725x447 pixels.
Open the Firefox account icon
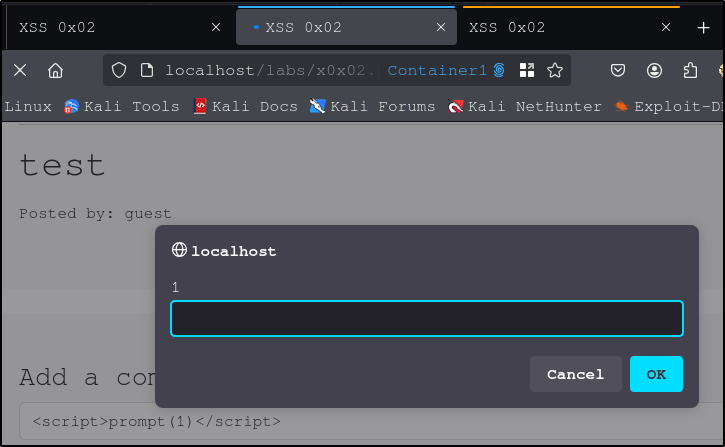tap(654, 70)
